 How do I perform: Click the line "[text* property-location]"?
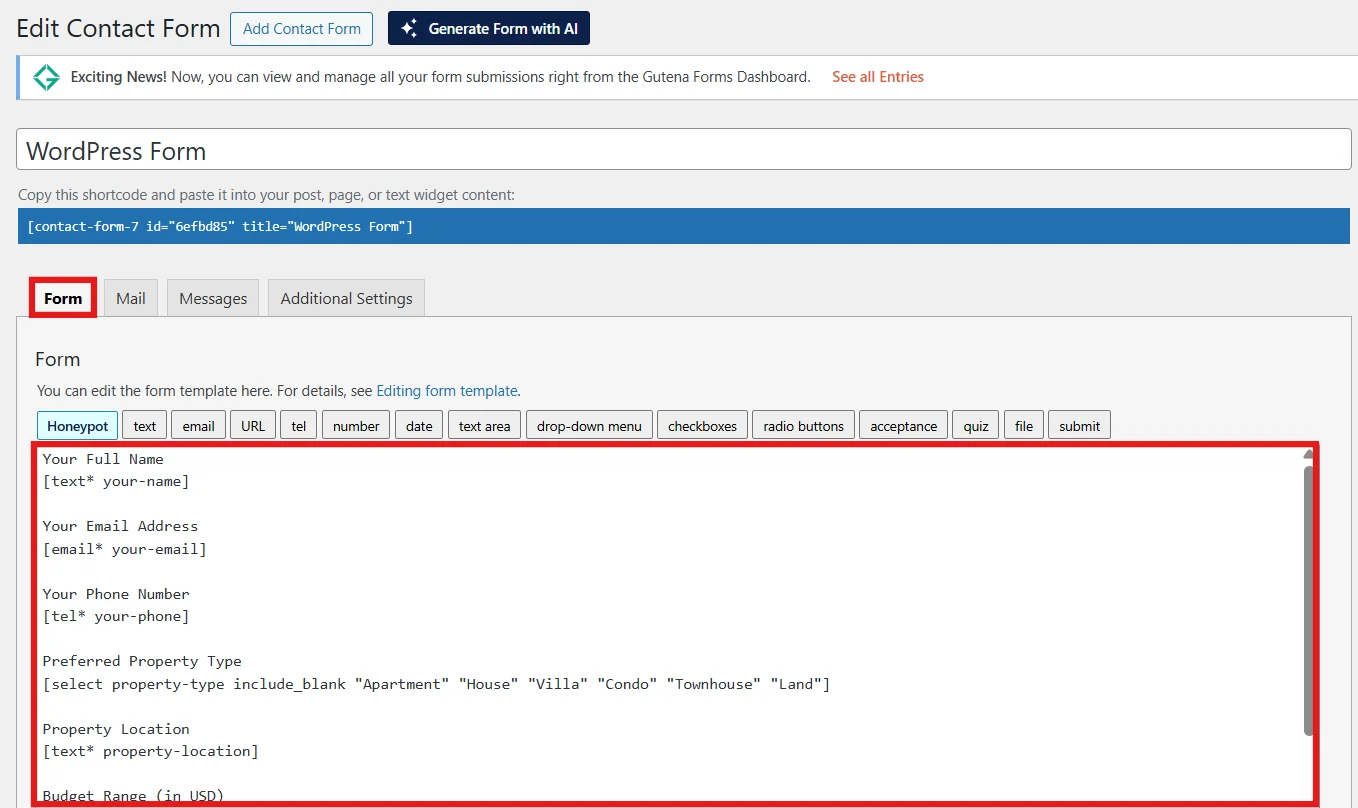pos(151,751)
